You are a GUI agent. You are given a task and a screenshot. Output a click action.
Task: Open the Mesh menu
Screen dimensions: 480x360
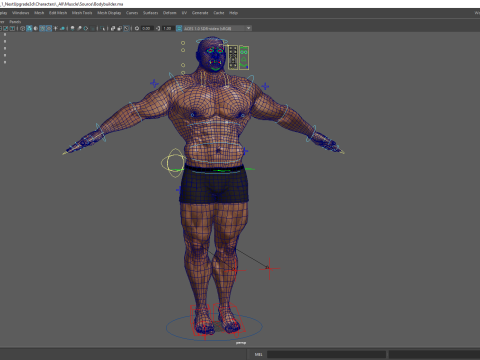[39, 13]
